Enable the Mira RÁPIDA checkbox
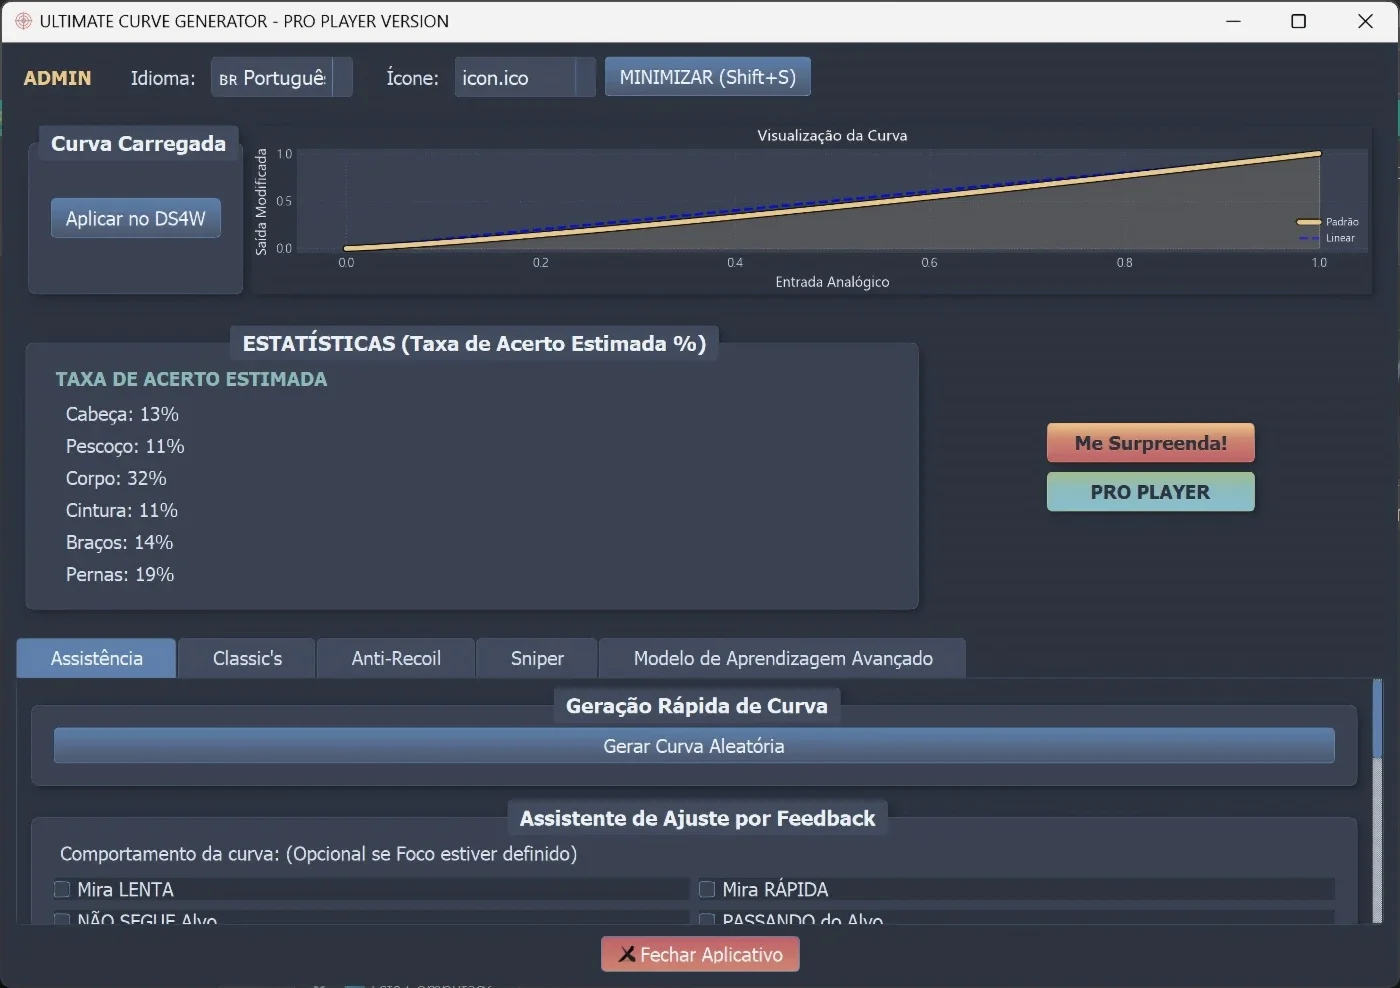Viewport: 1400px width, 988px height. pyautogui.click(x=707, y=889)
